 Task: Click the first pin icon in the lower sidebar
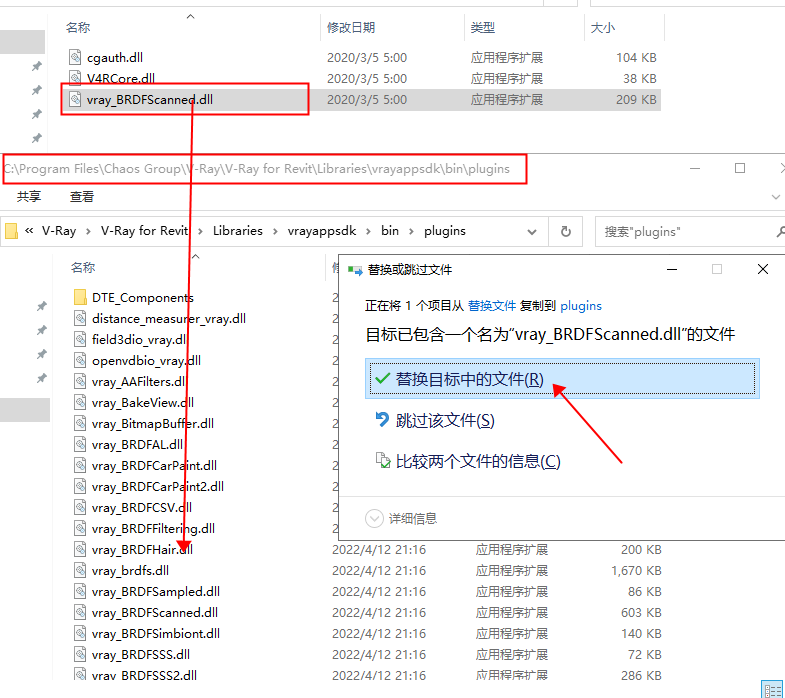coord(41,306)
